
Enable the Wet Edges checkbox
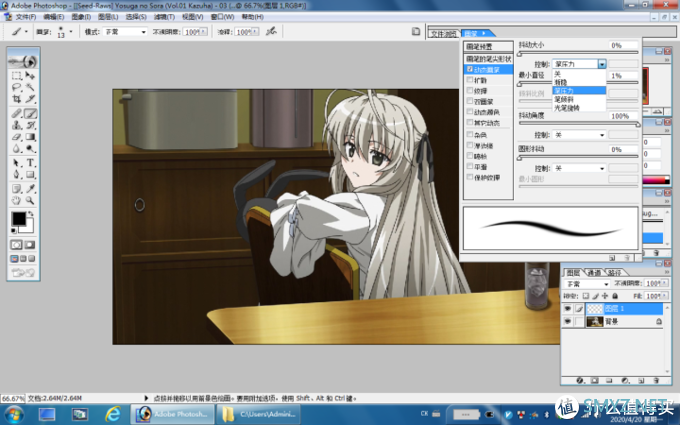click(x=470, y=145)
